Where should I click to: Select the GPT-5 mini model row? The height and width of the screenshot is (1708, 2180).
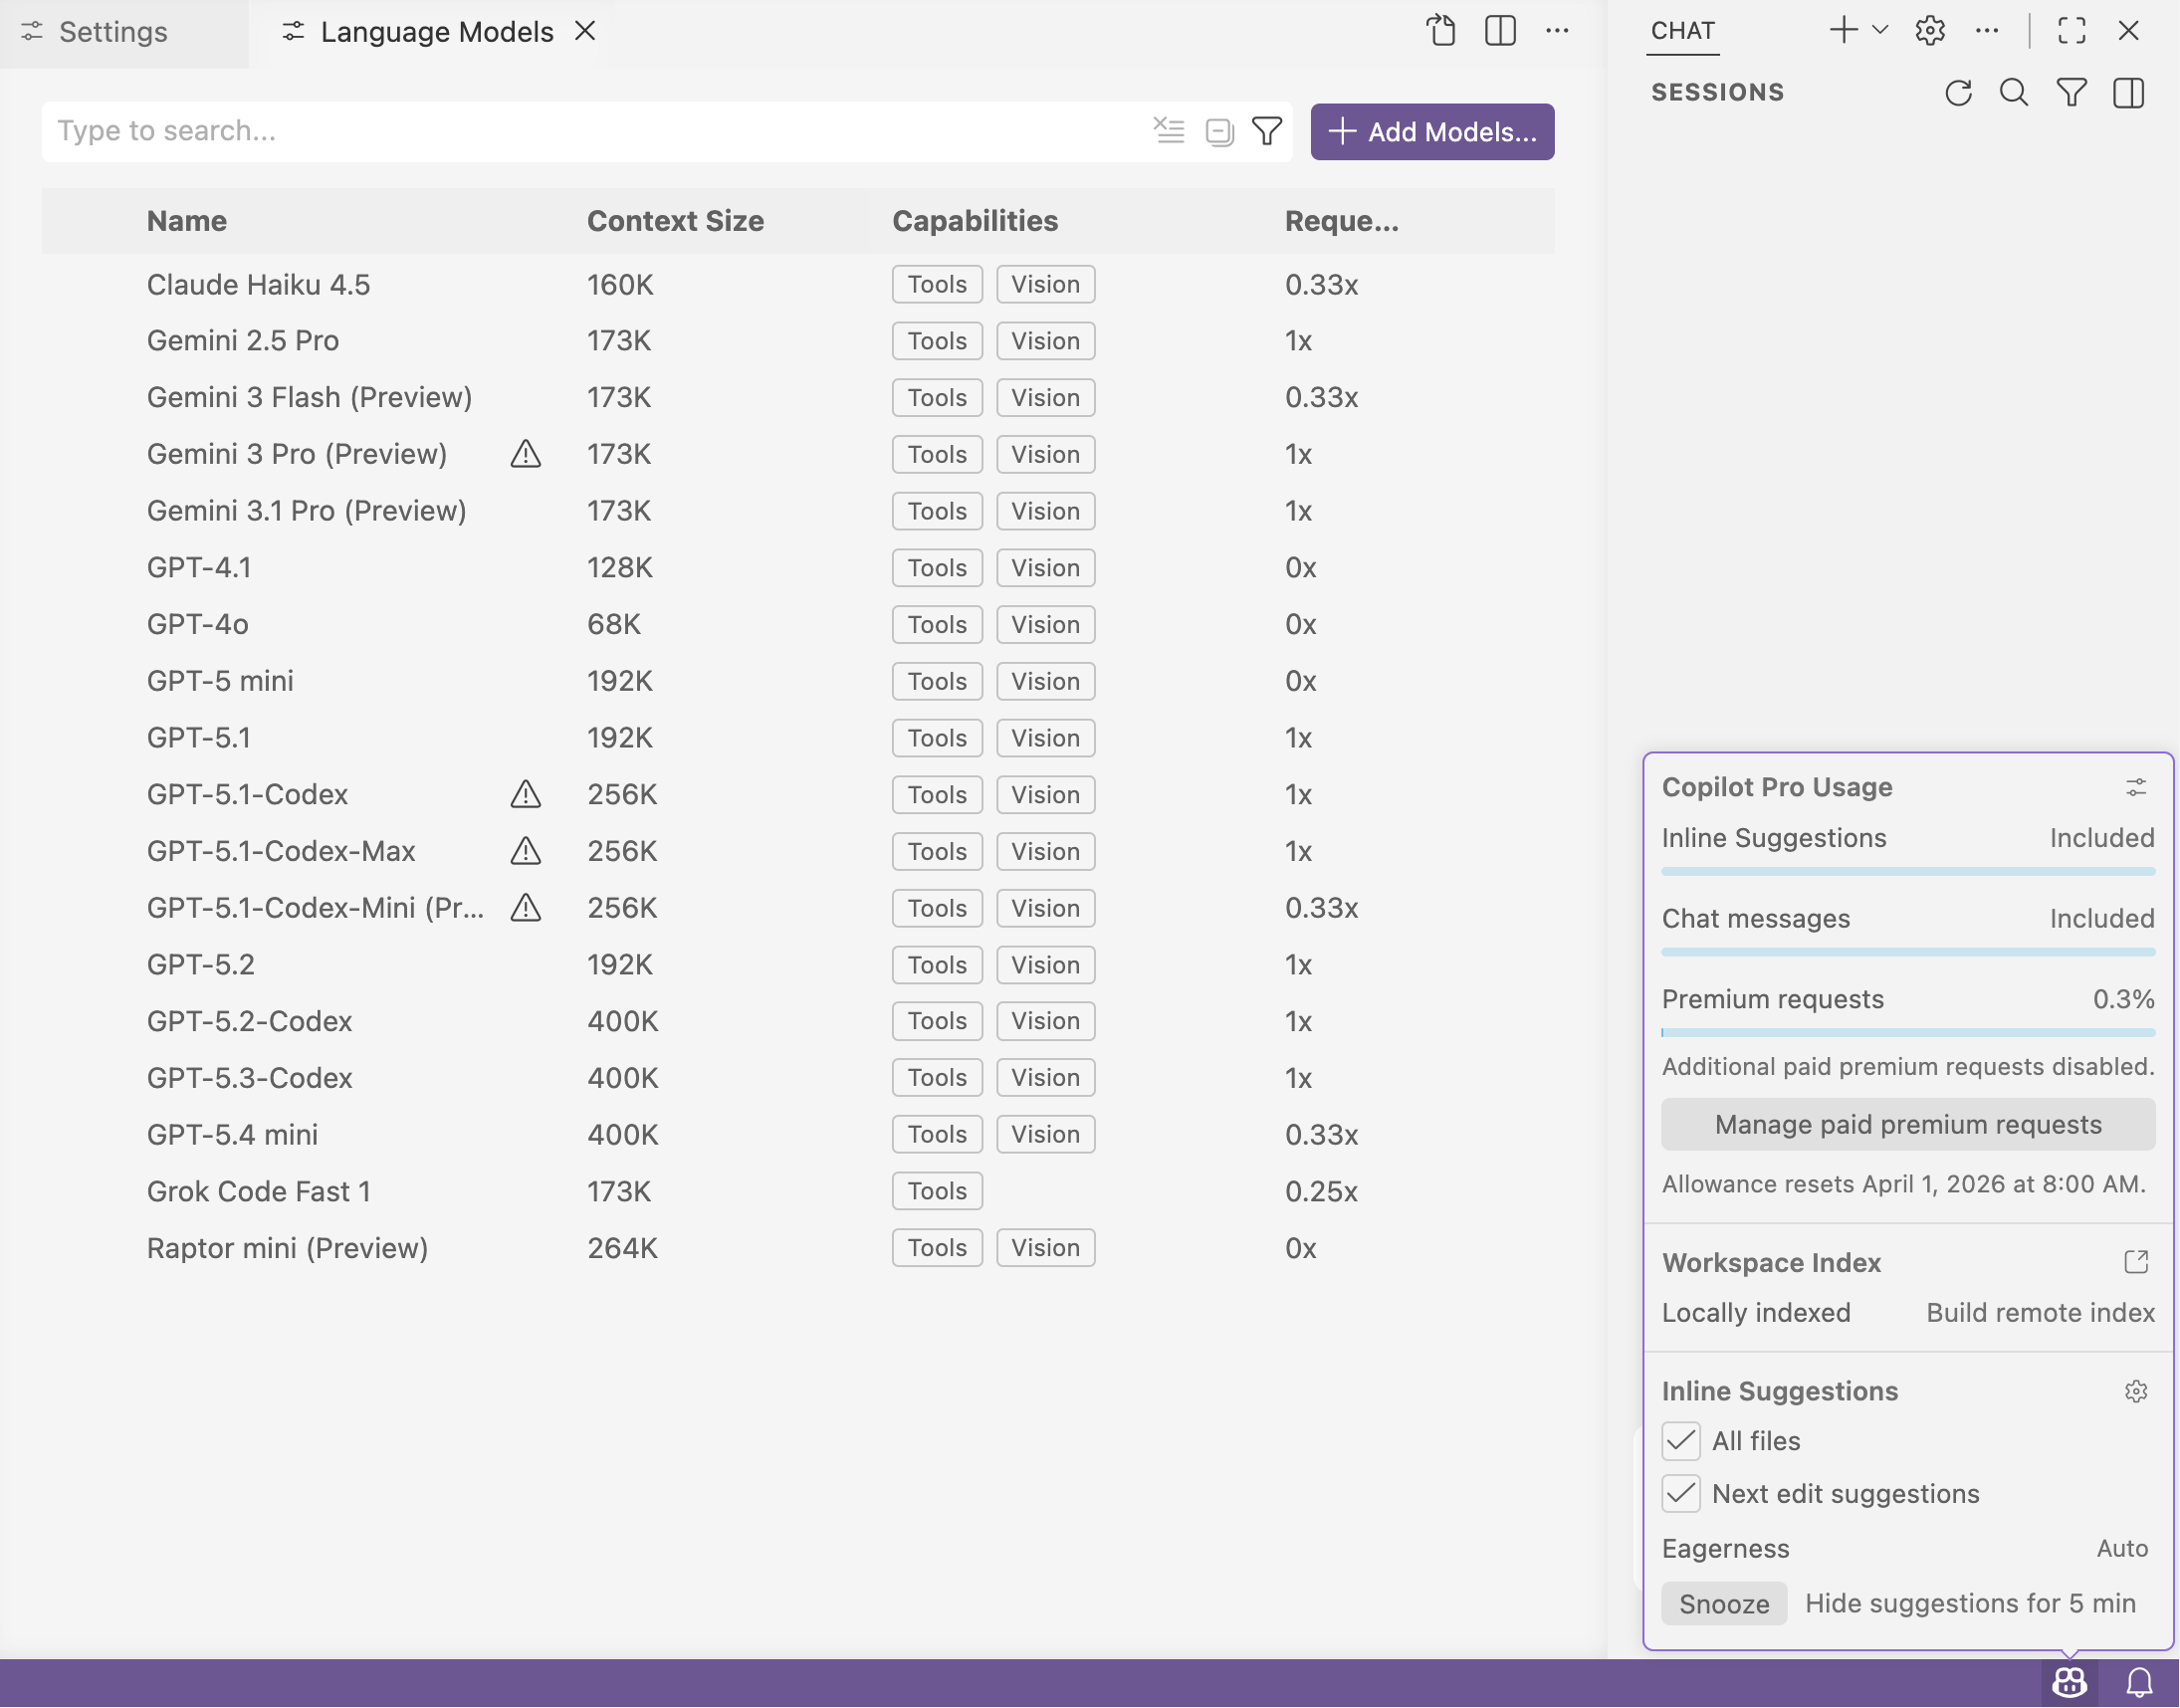(x=798, y=681)
